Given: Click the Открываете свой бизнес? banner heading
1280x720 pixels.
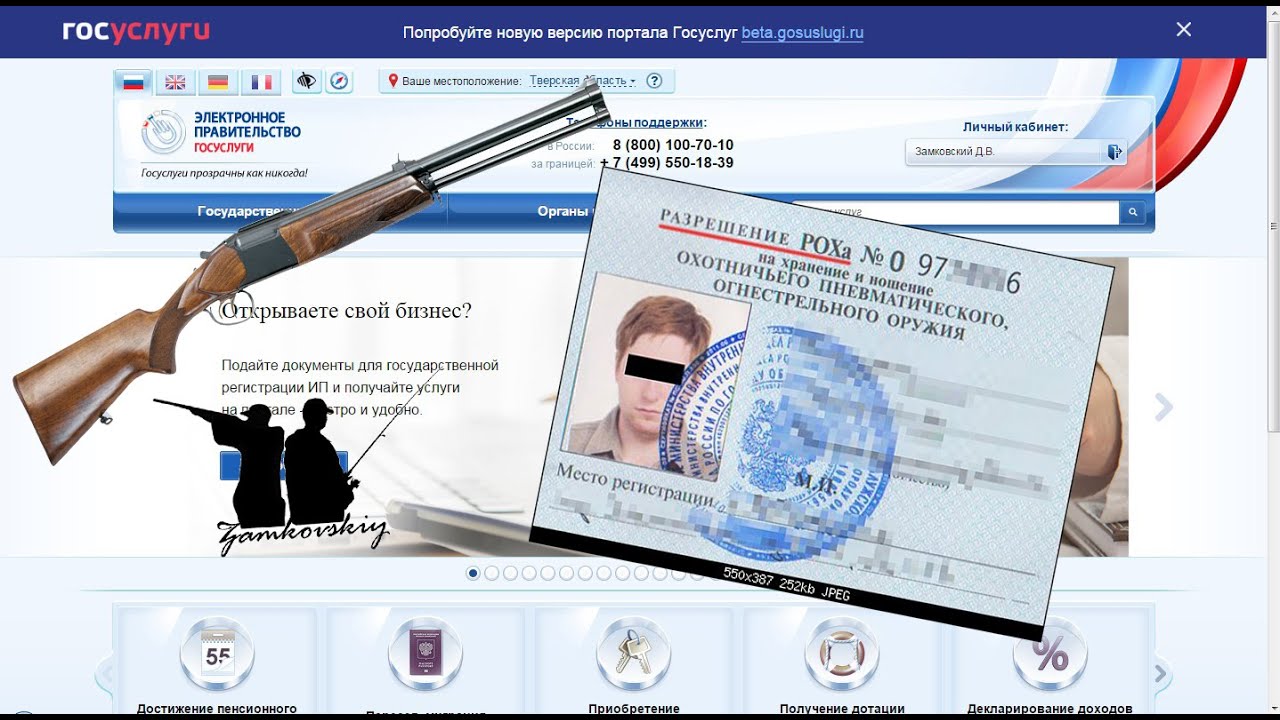Looking at the screenshot, I should [x=346, y=311].
